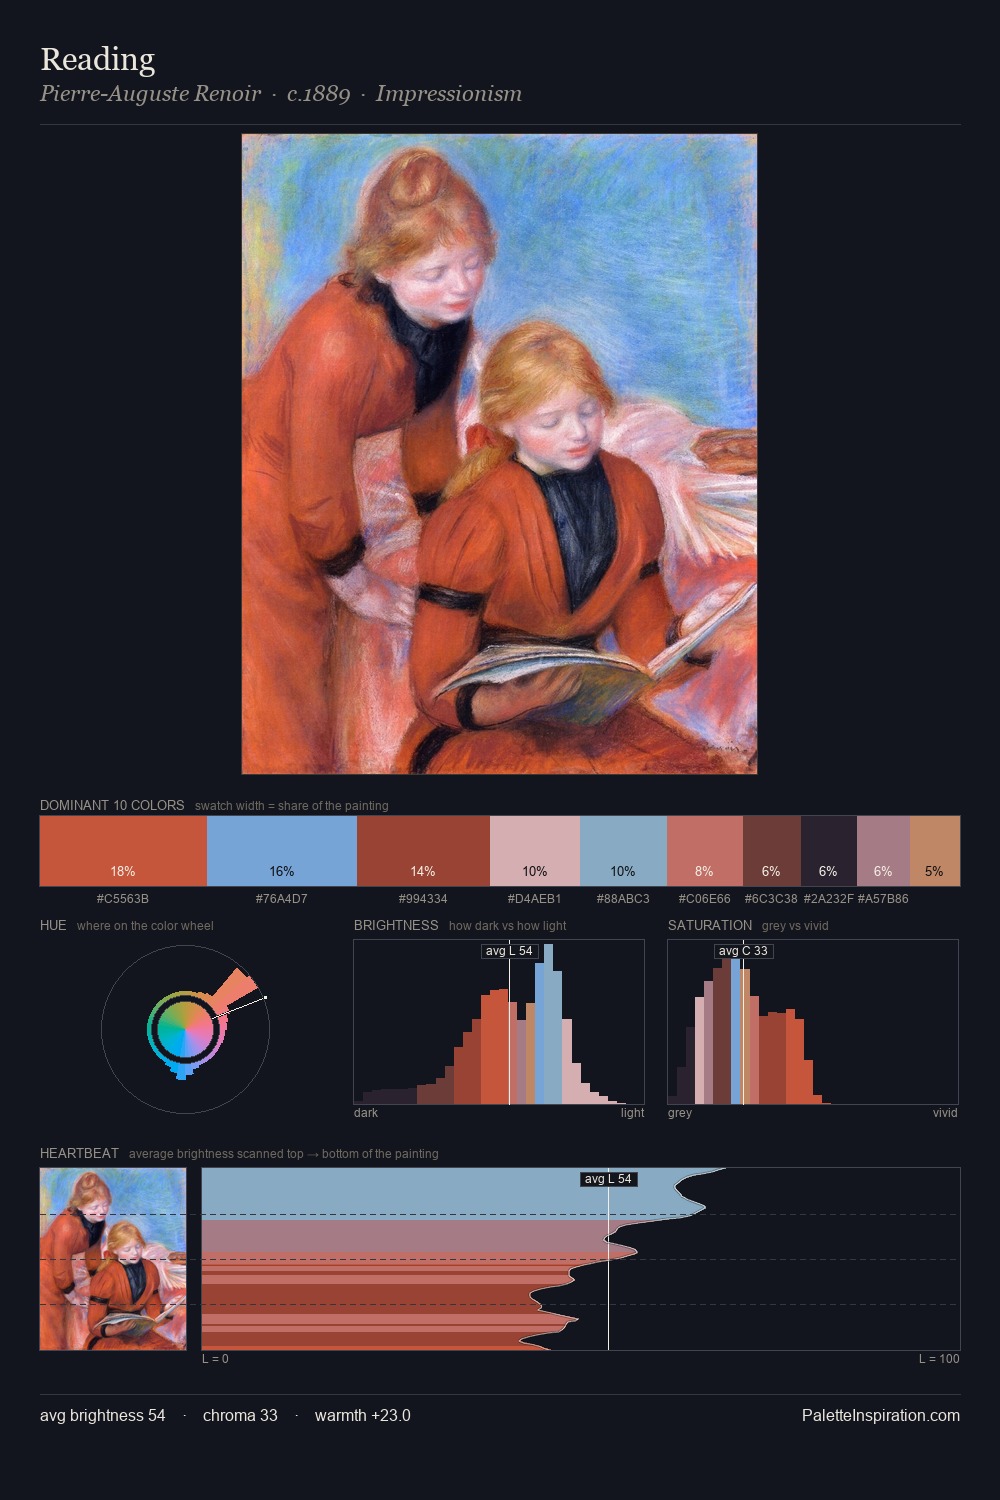Click 'avg brightness 54' in footer
Image resolution: width=1000 pixels, height=1500 pixels.
(x=103, y=1415)
